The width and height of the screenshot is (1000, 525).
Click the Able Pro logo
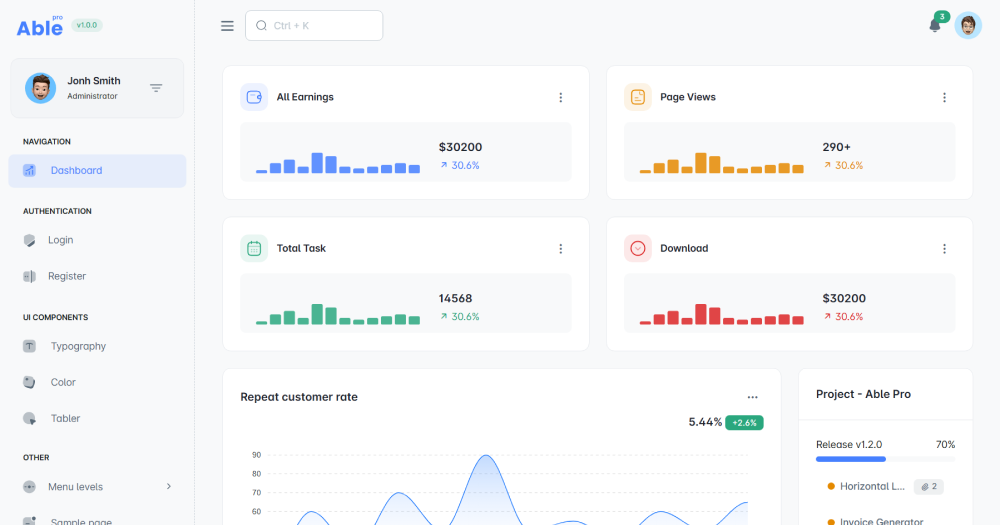[x=40, y=26]
